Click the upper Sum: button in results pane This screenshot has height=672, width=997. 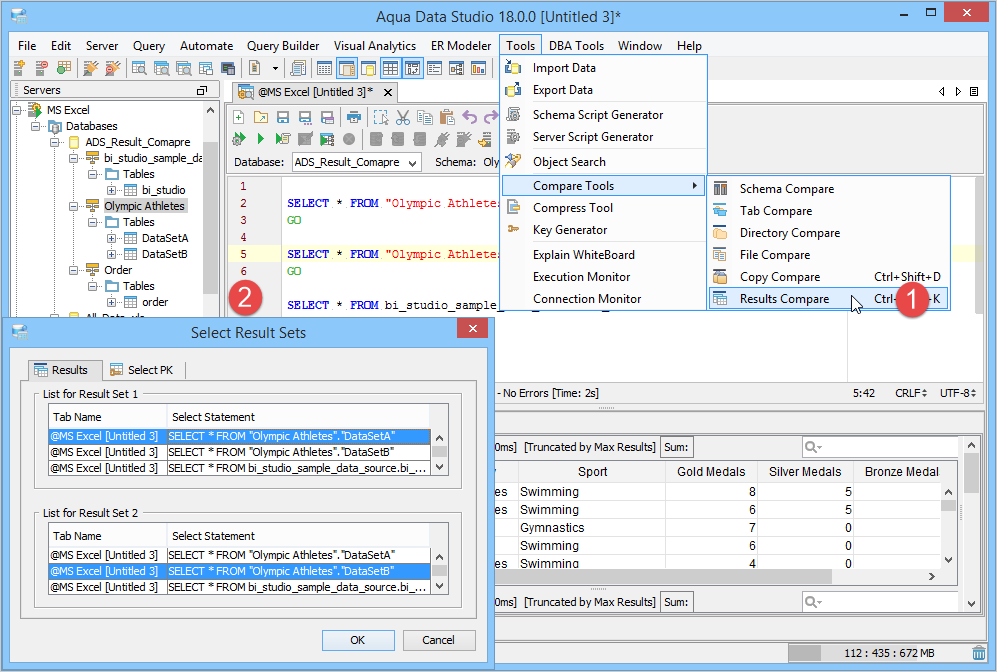click(x=676, y=447)
